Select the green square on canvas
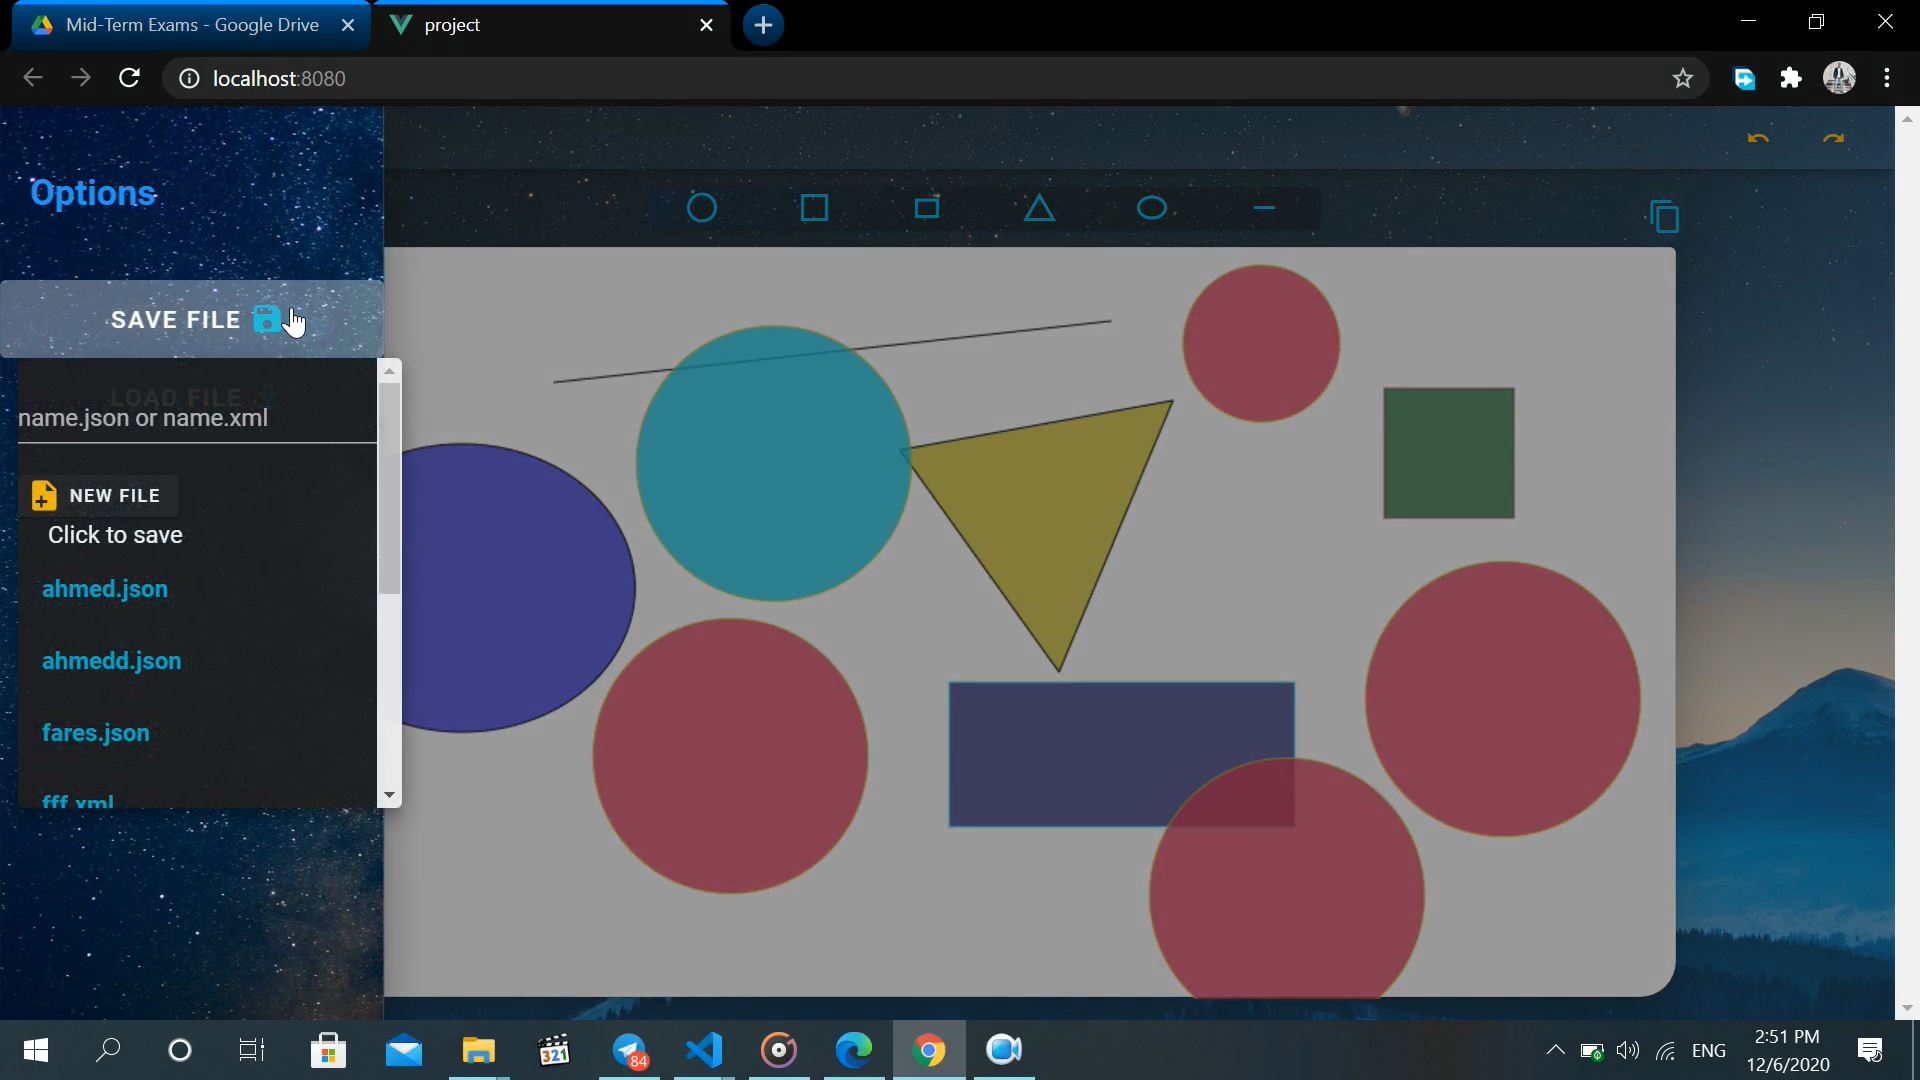Image resolution: width=1920 pixels, height=1080 pixels. click(1449, 453)
